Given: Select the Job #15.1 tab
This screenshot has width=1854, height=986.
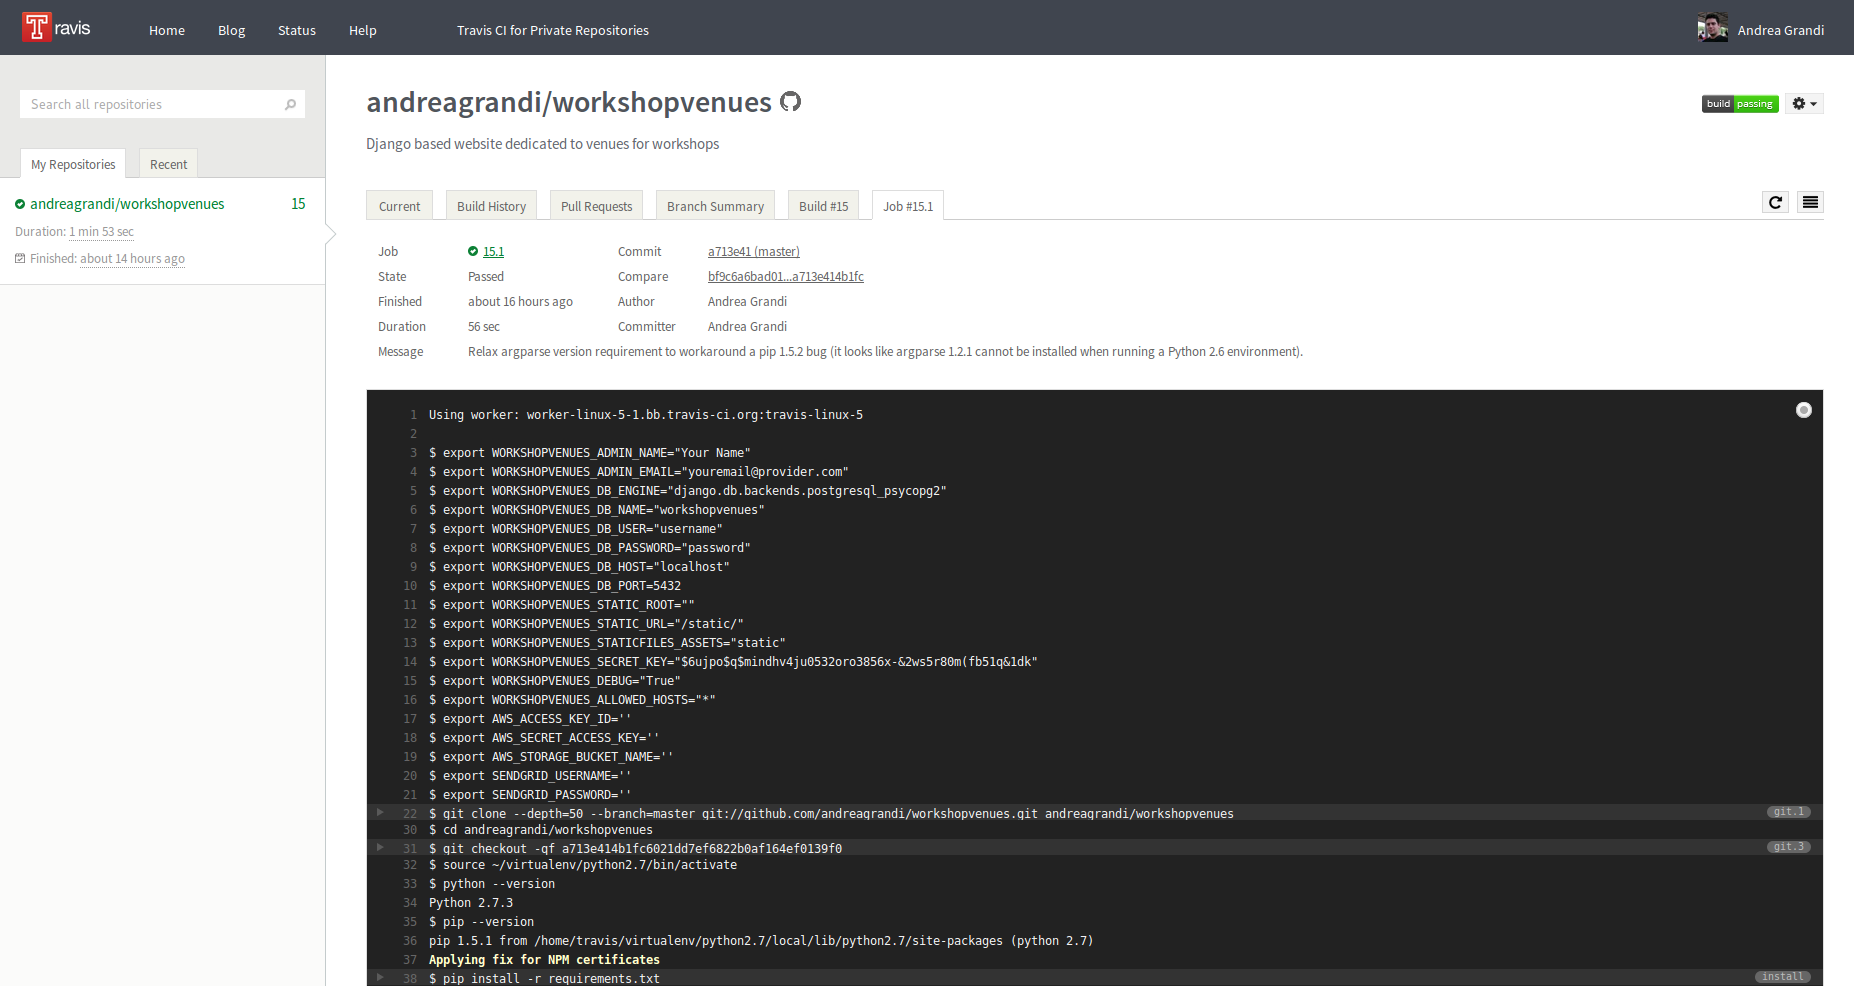Looking at the screenshot, I should [908, 206].
